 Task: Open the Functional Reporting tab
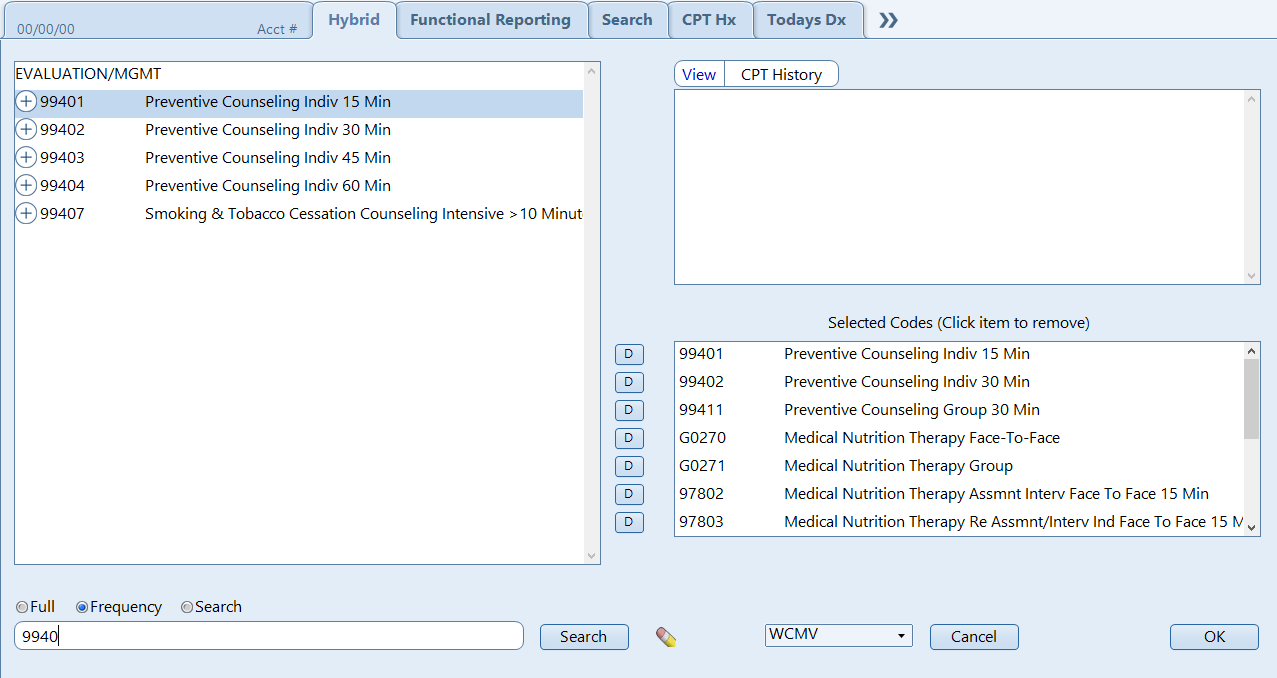pyautogui.click(x=490, y=20)
